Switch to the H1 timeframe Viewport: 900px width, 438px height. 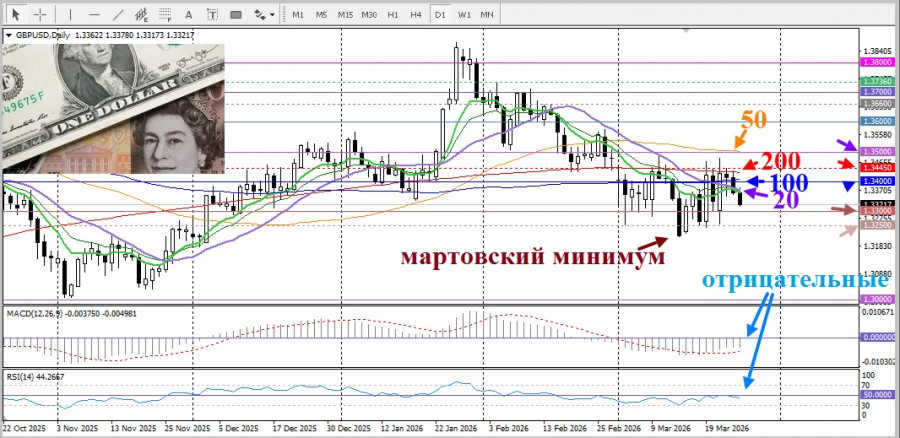tap(393, 14)
